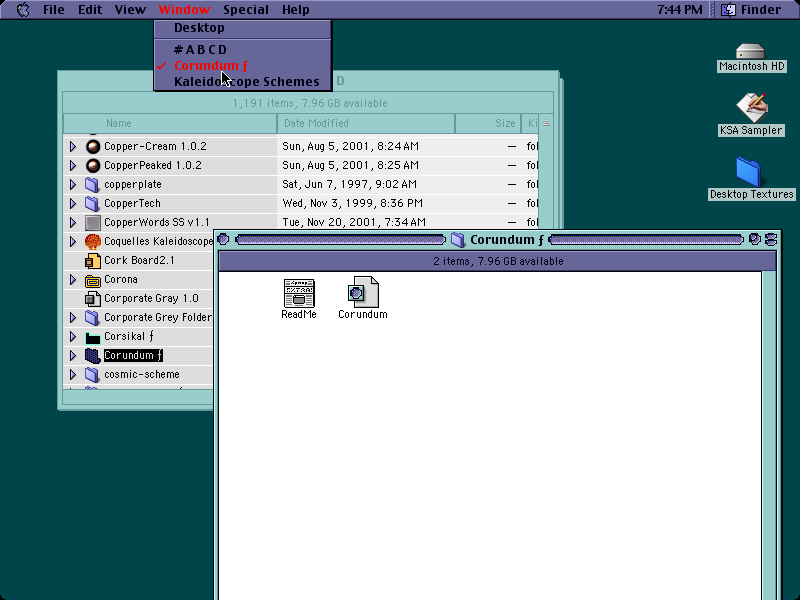The height and width of the screenshot is (600, 800).
Task: Click the Corundum ƒ window close box
Action: [223, 239]
